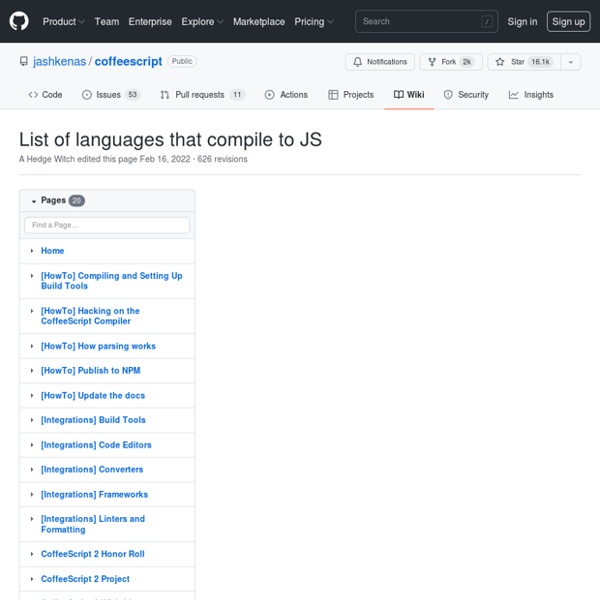Click the Actions play icon

pyautogui.click(x=269, y=95)
